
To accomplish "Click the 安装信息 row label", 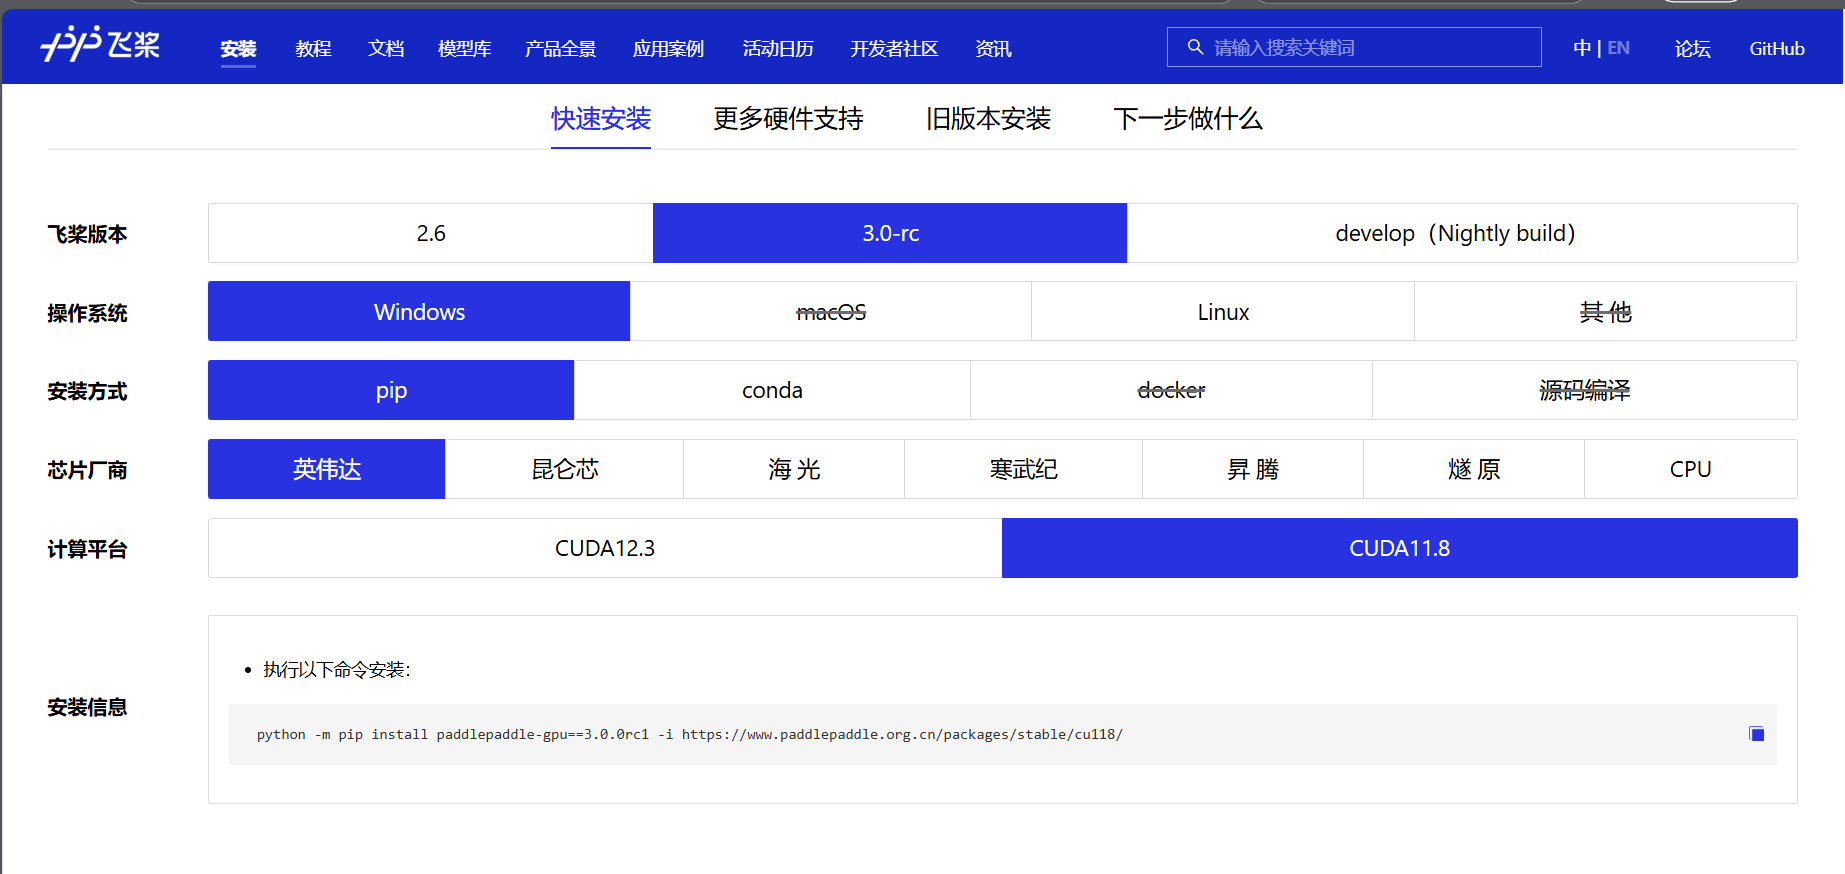I will [87, 707].
